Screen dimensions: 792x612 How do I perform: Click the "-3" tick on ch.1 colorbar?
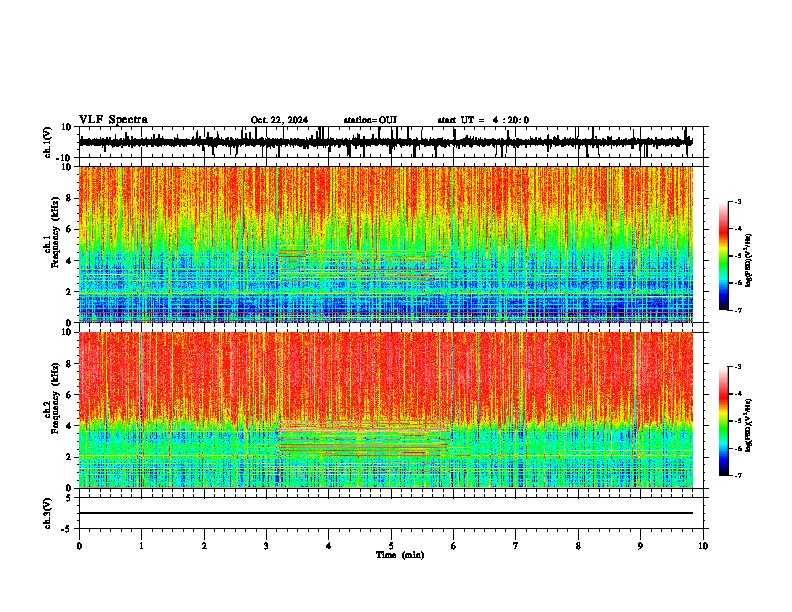pos(738,201)
